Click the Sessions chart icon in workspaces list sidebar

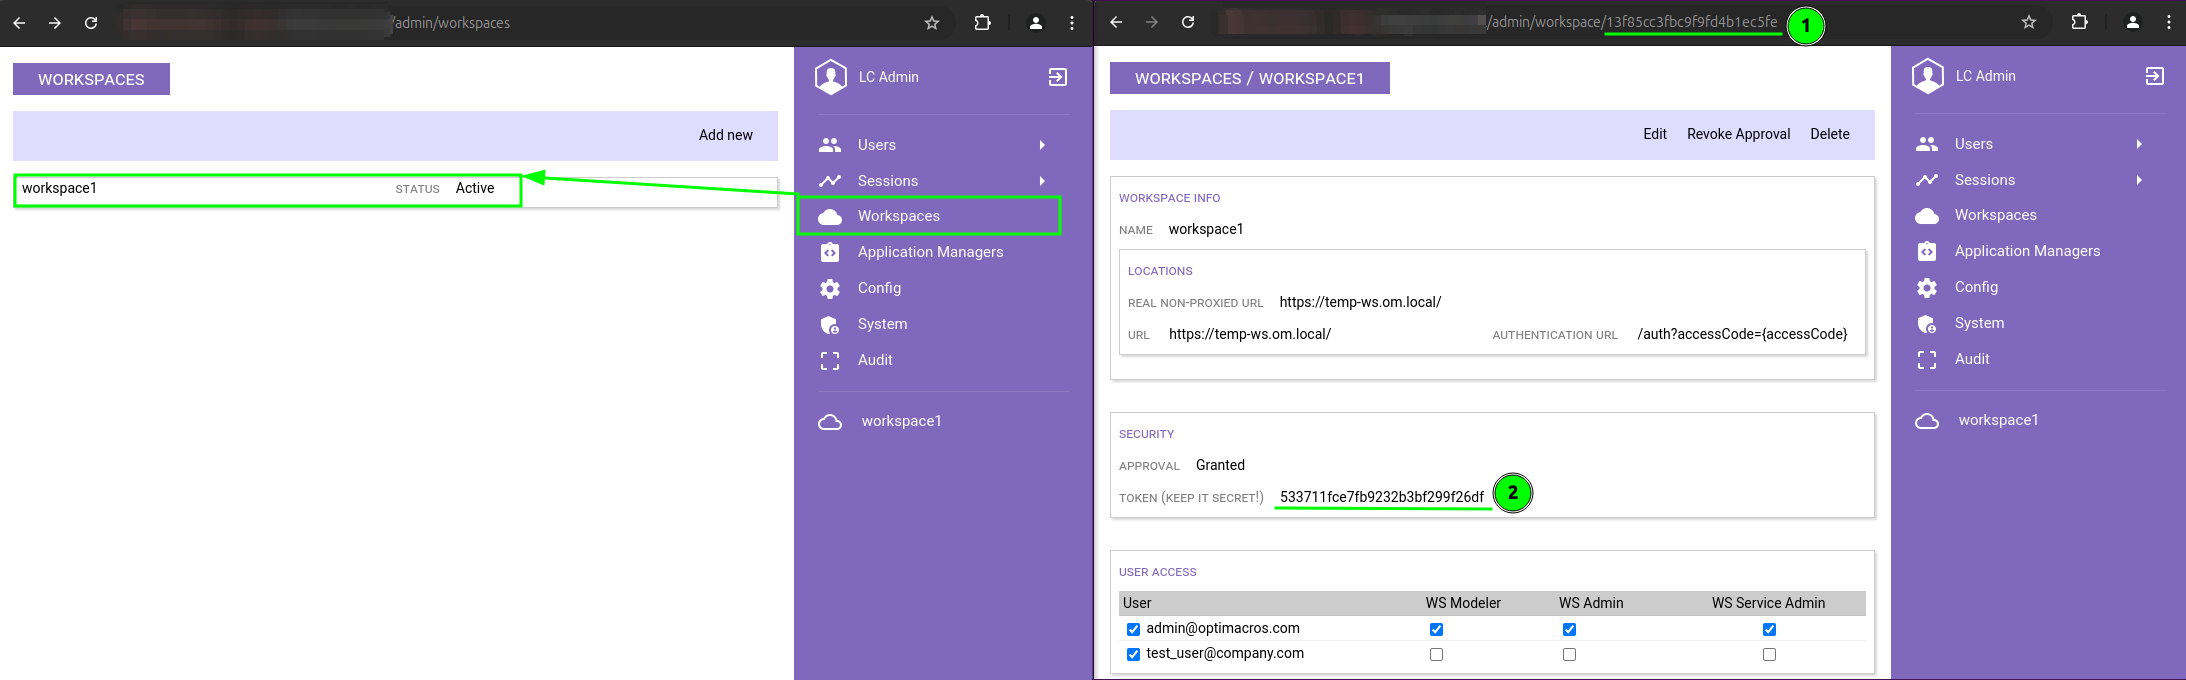pyautogui.click(x=830, y=181)
